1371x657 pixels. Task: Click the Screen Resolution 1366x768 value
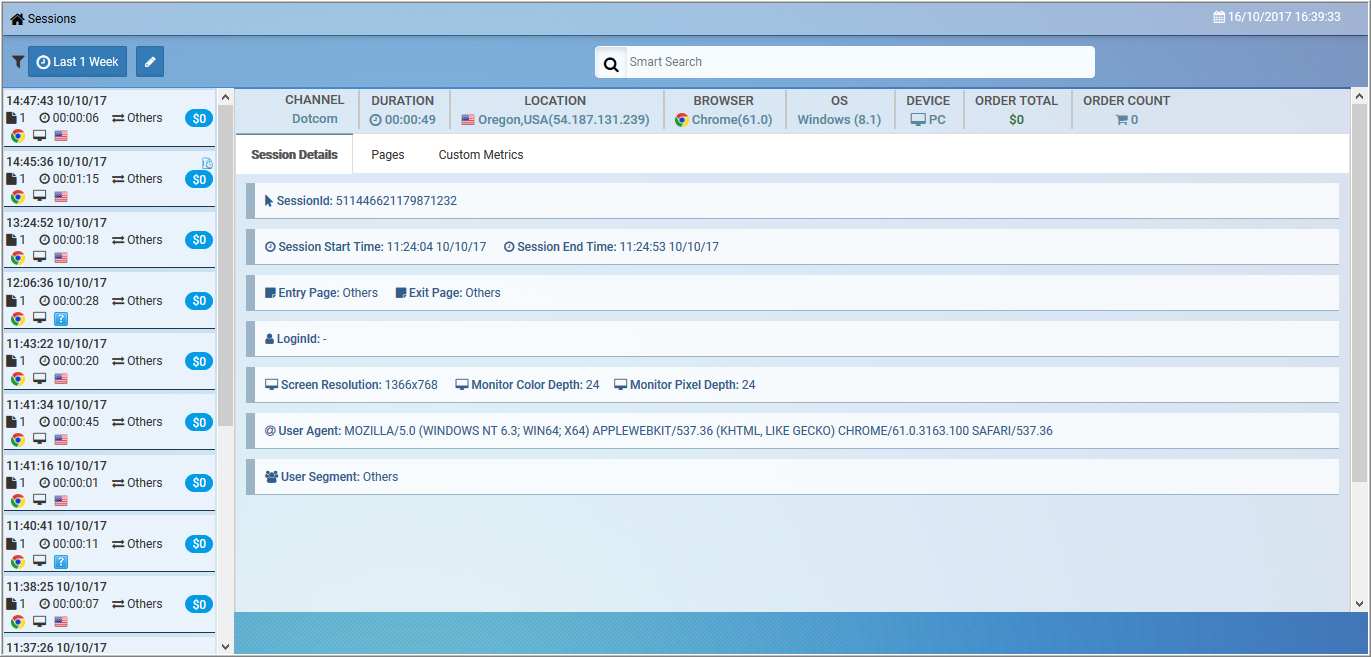tap(411, 385)
